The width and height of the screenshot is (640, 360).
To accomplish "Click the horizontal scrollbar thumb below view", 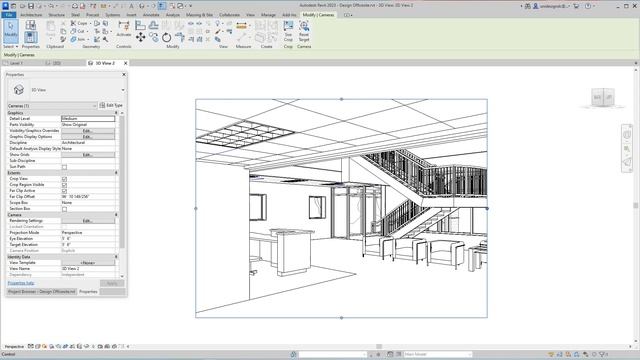I will click(379, 347).
